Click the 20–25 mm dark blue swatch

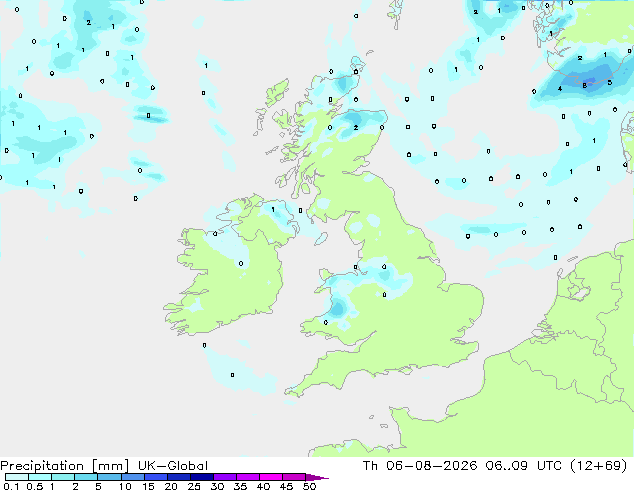[x=179, y=477]
